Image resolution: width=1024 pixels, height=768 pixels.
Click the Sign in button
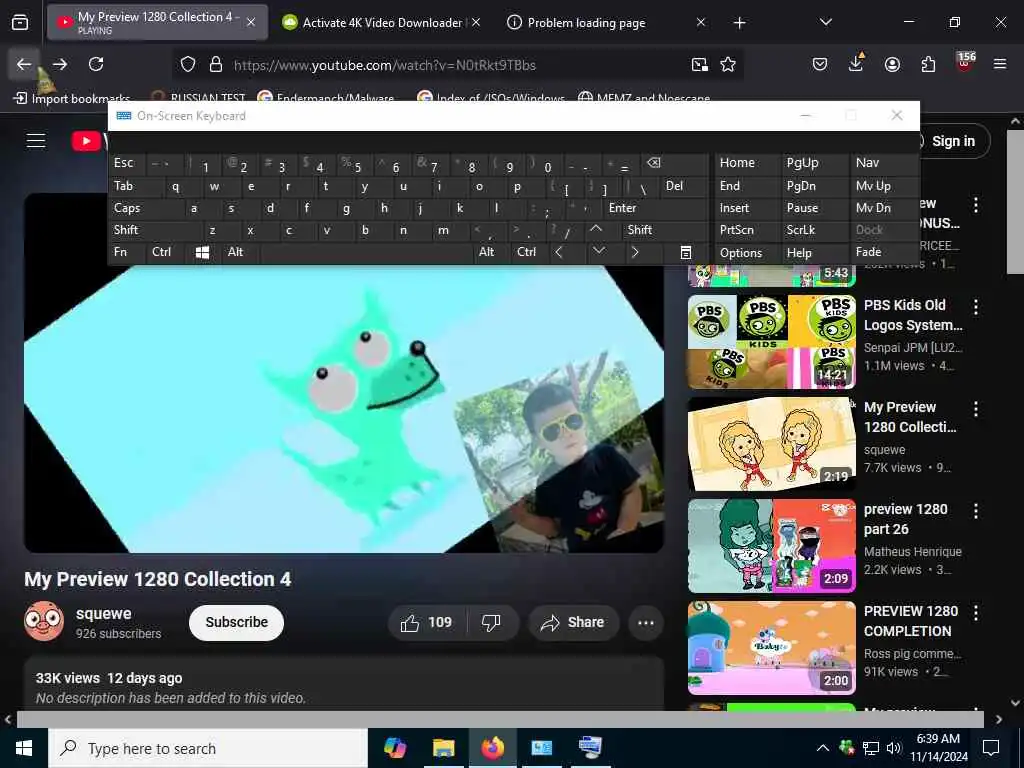click(x=952, y=141)
